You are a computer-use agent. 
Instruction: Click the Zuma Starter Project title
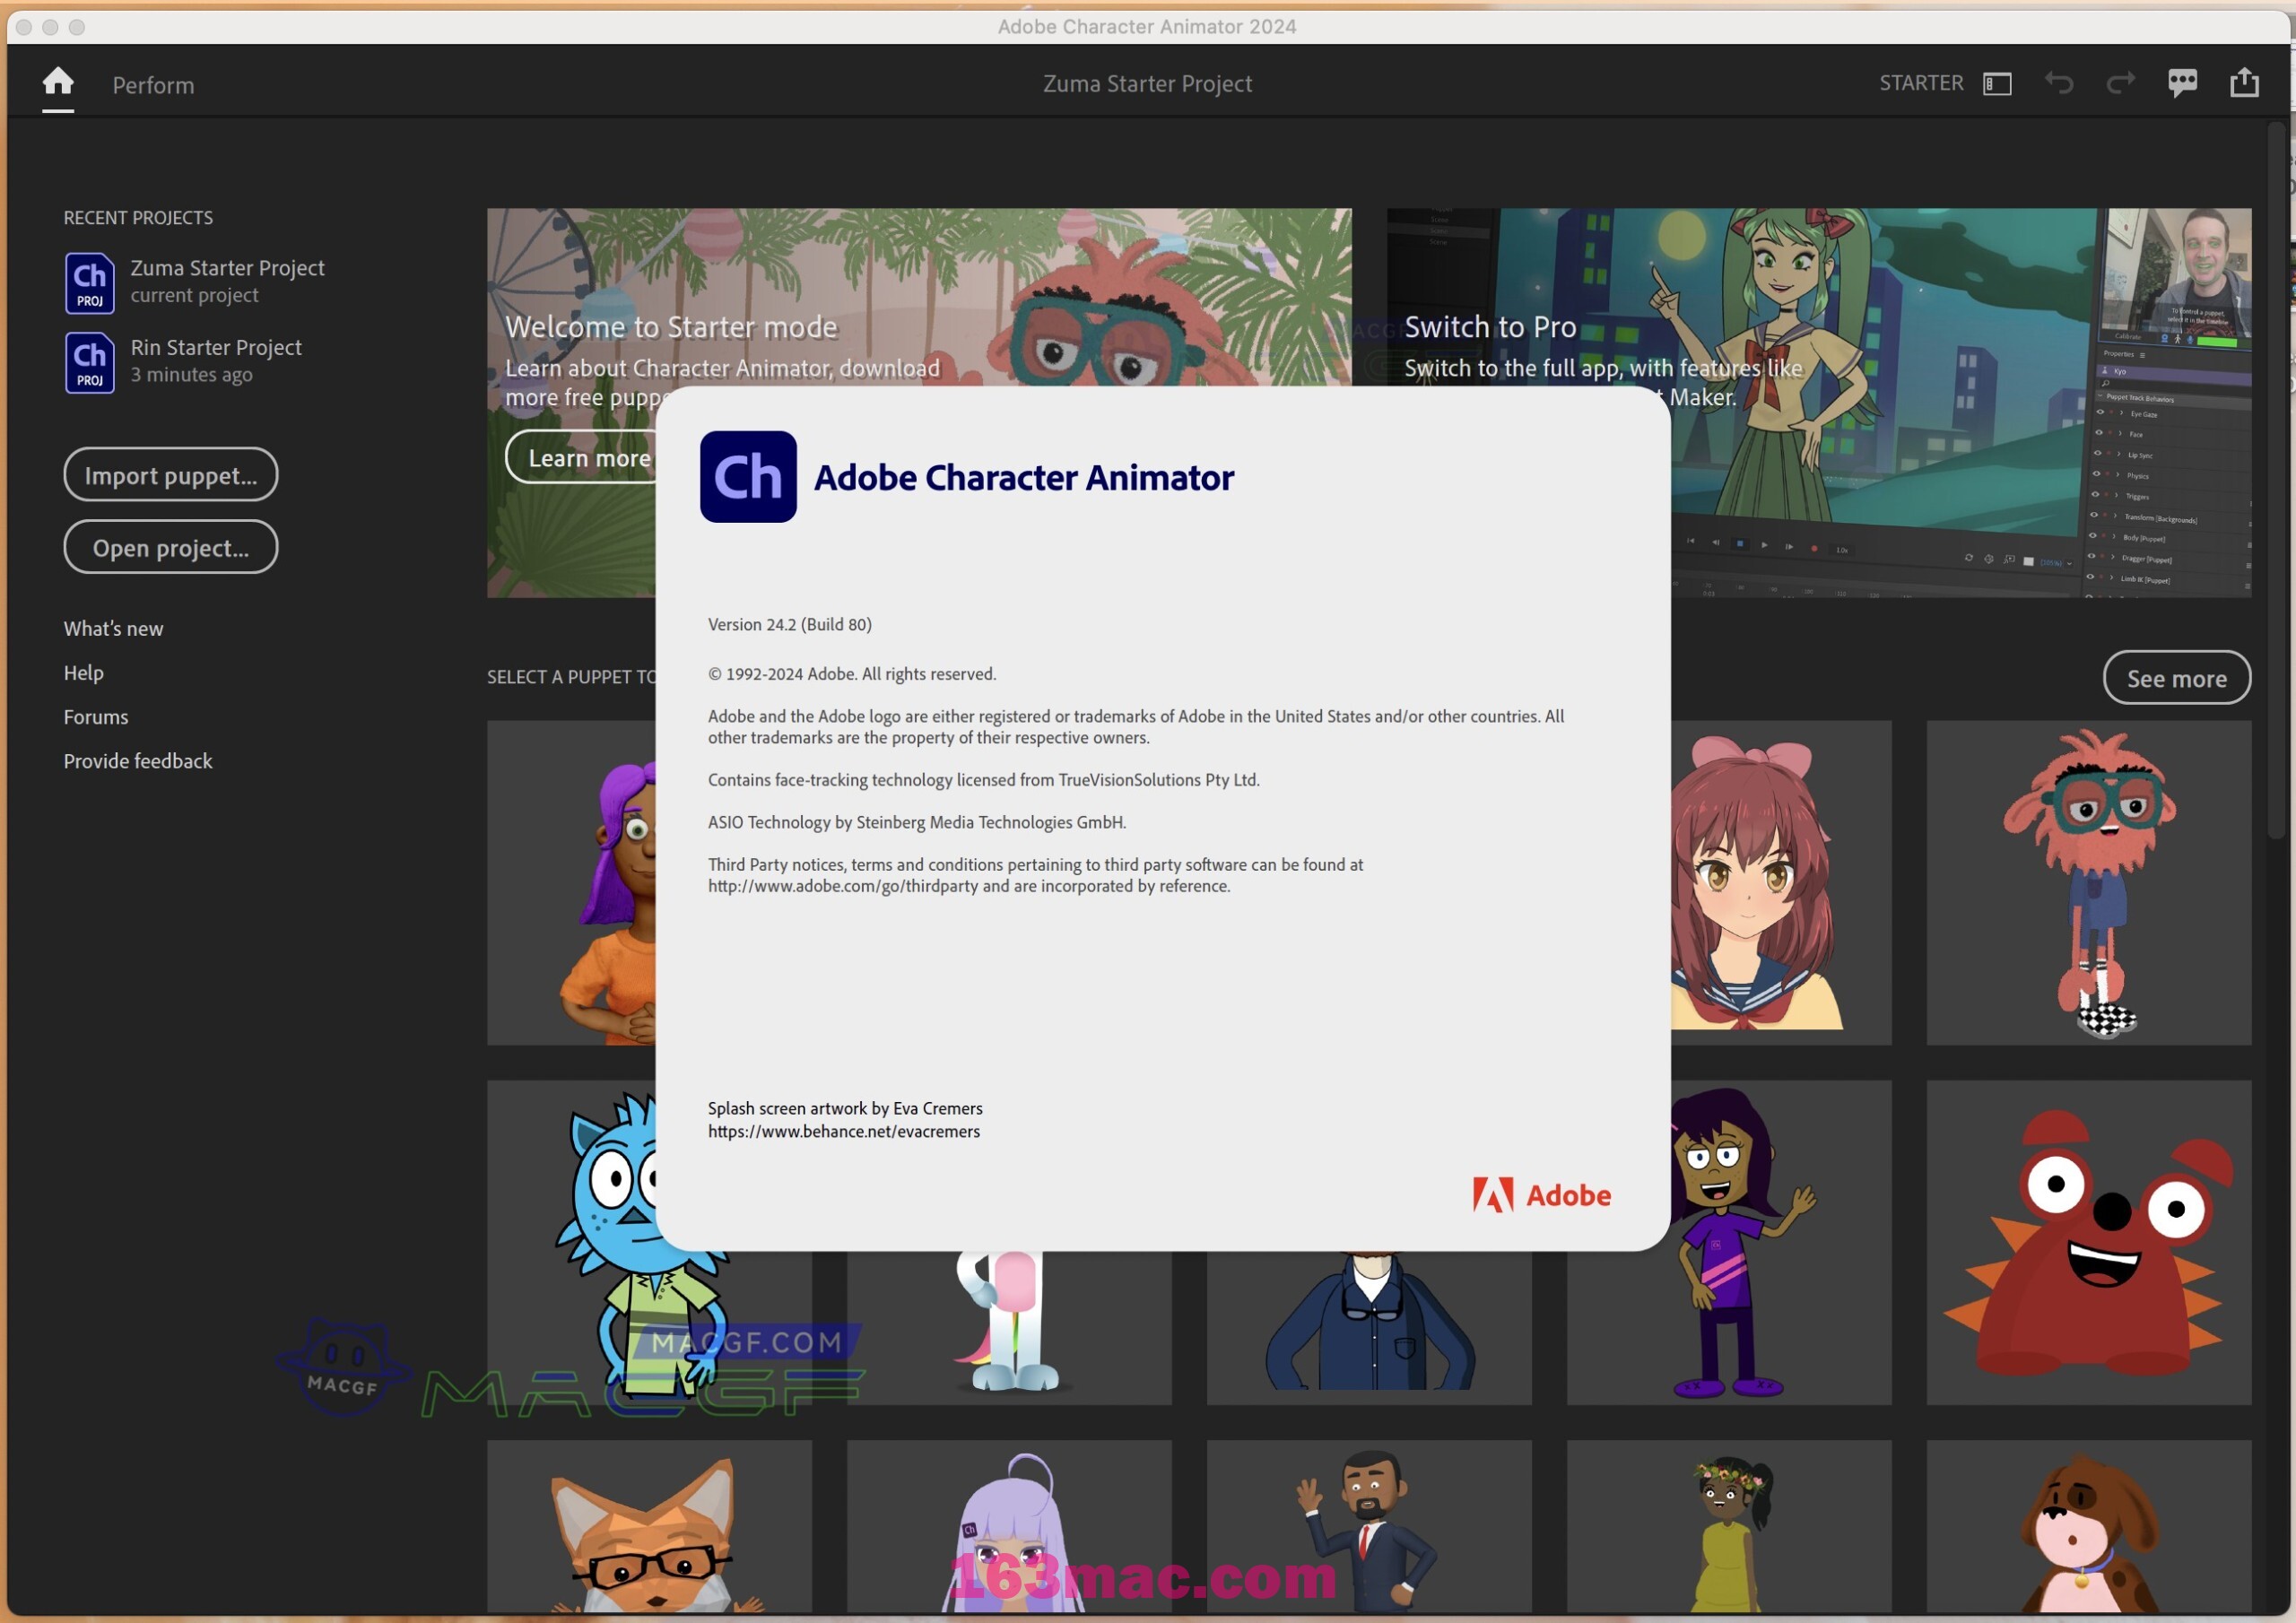click(1147, 83)
